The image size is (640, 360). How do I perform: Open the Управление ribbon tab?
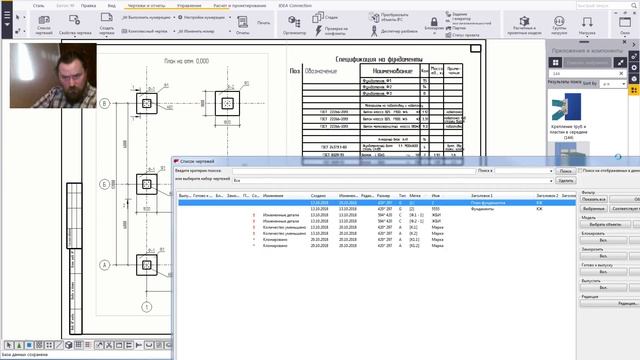coord(189,6)
